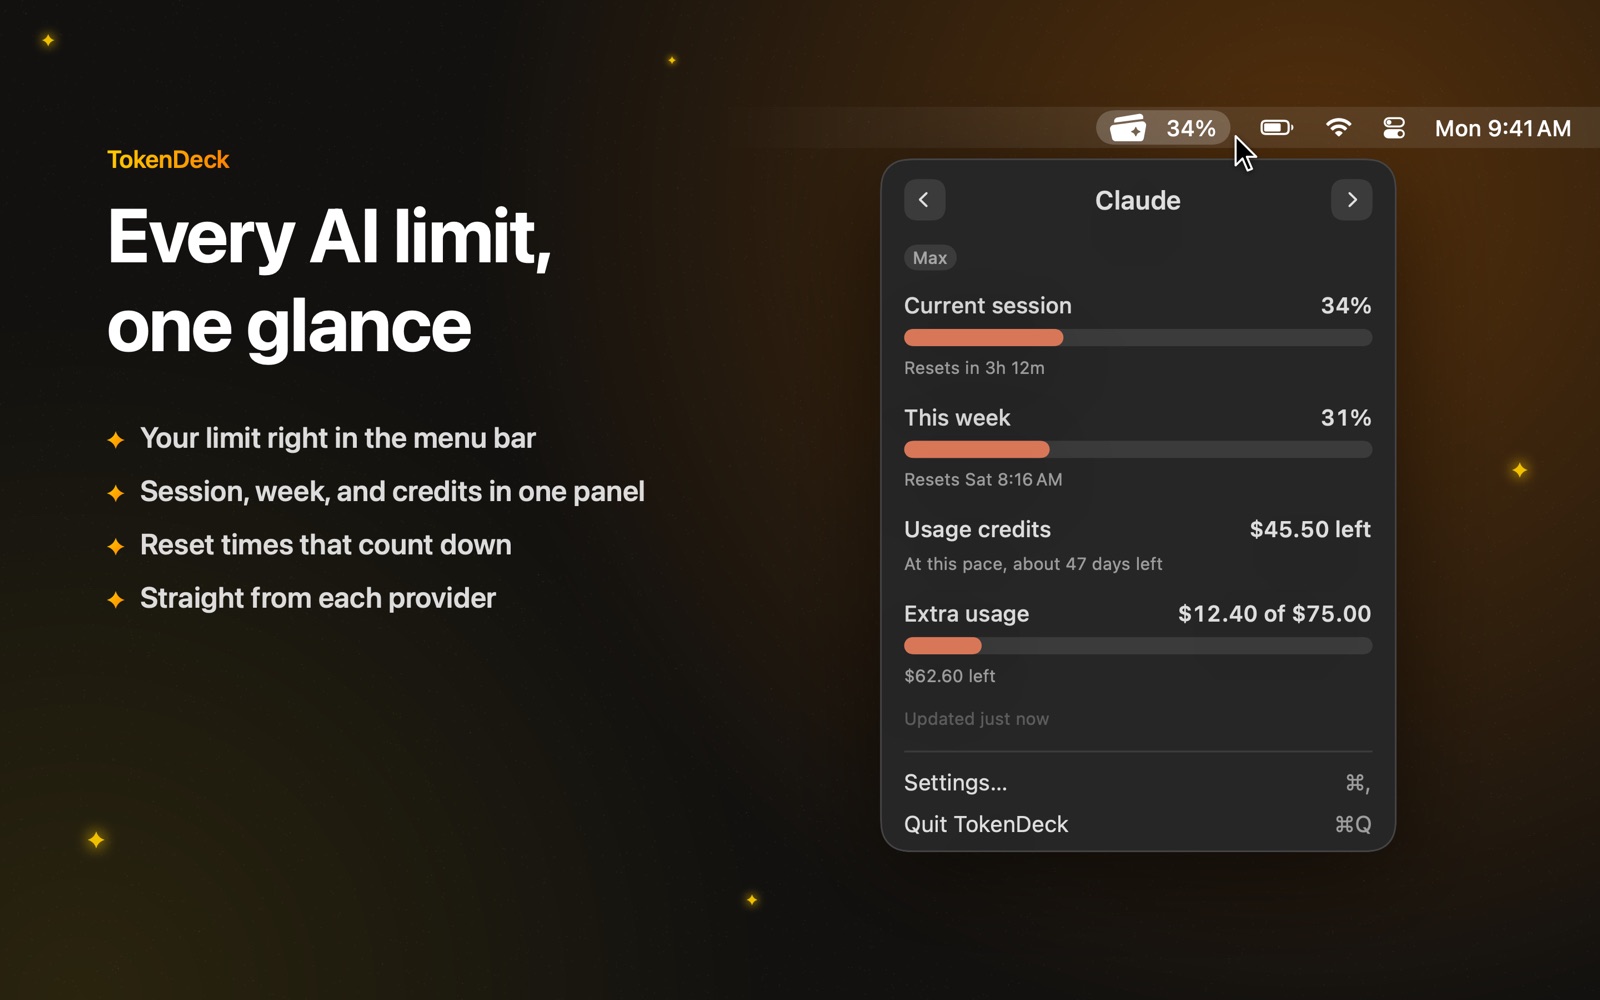Open Control Center from menu bar
1600x1000 pixels.
pos(1394,128)
